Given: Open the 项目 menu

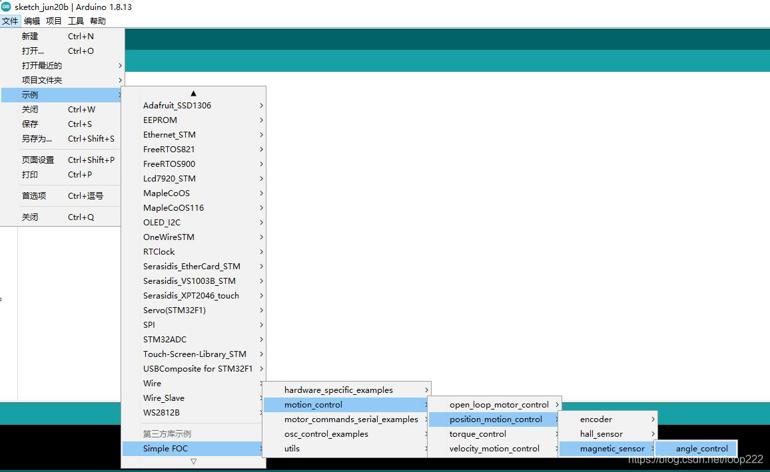Looking at the screenshot, I should tap(54, 21).
